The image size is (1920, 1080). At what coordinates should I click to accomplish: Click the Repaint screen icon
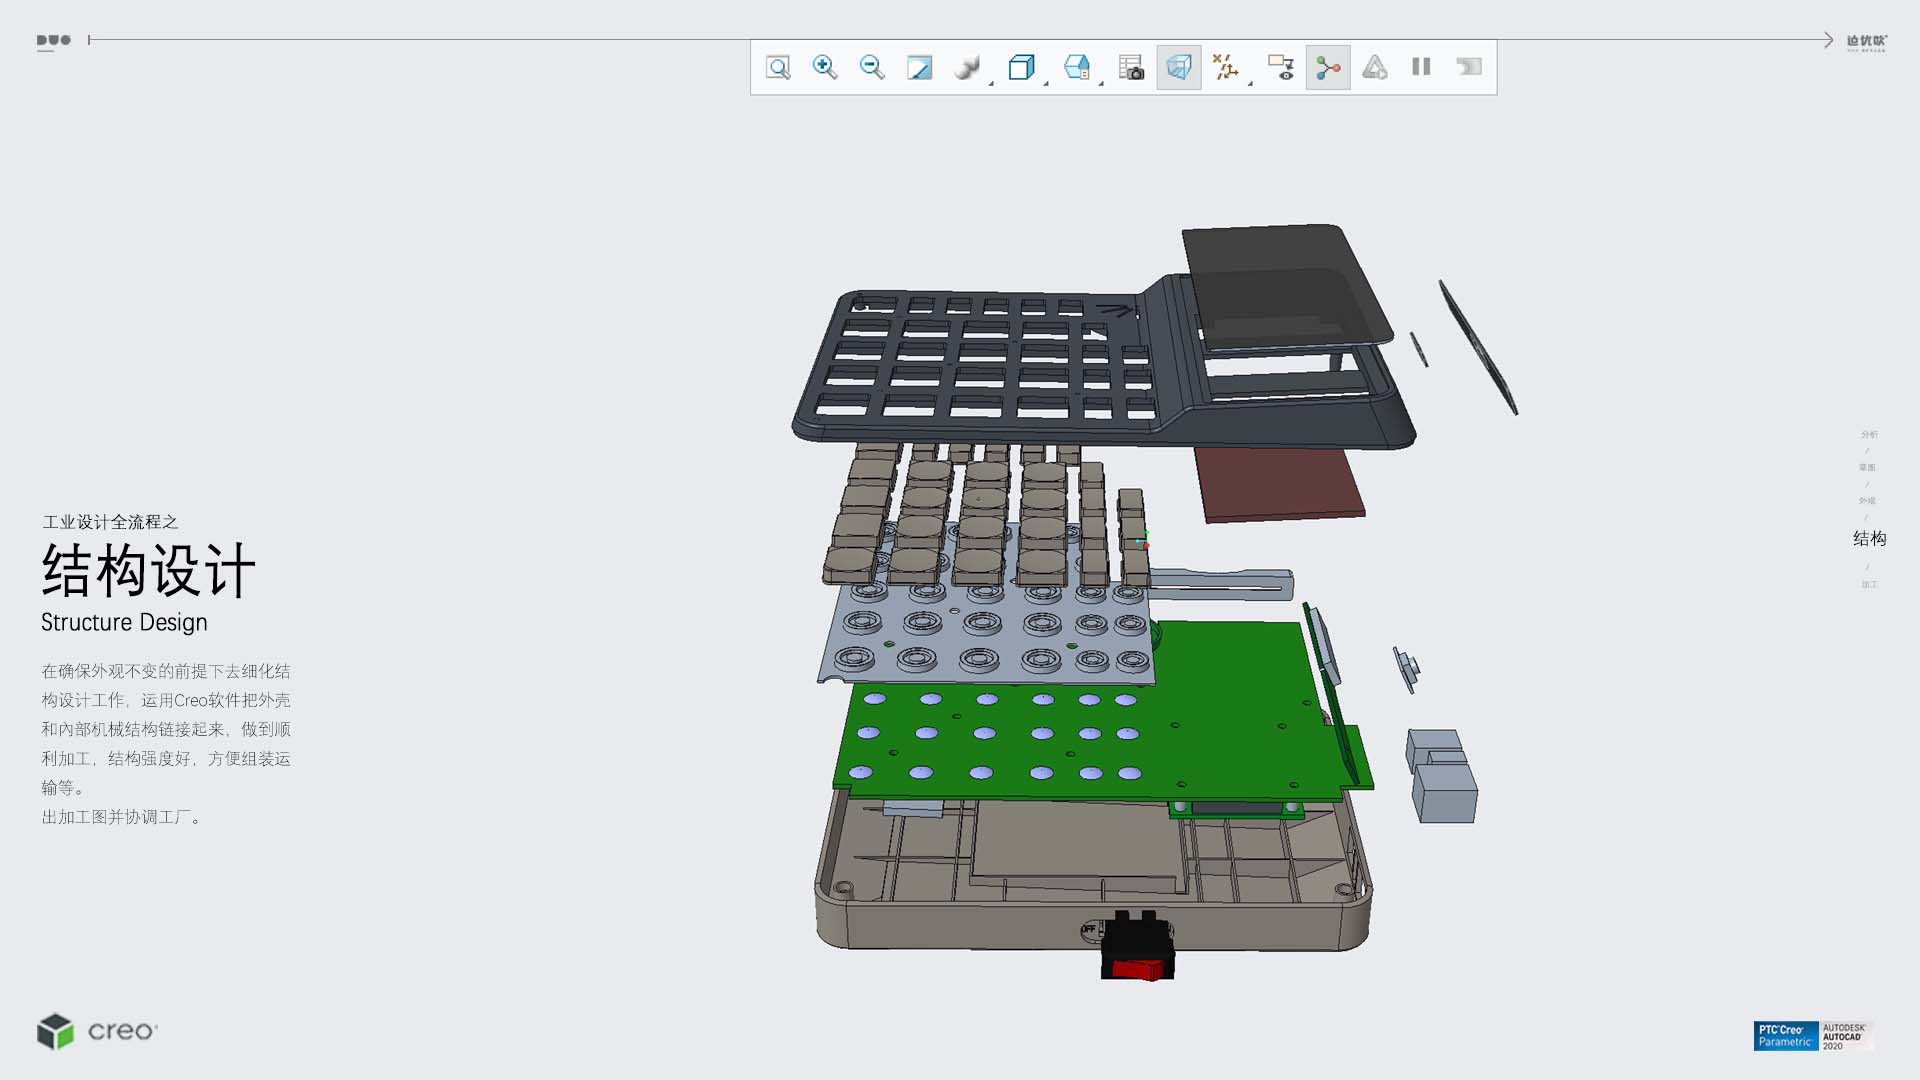[x=919, y=67]
